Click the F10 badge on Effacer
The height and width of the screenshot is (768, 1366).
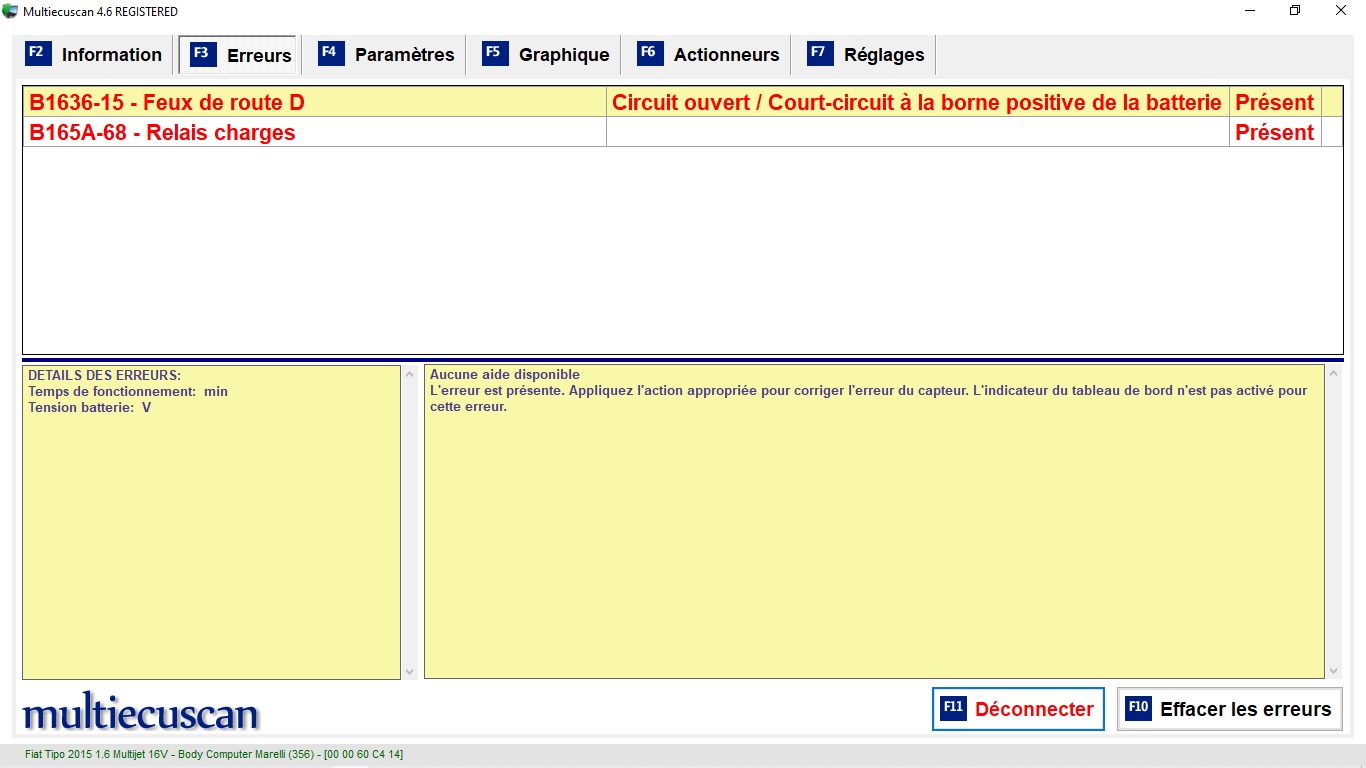(1138, 708)
